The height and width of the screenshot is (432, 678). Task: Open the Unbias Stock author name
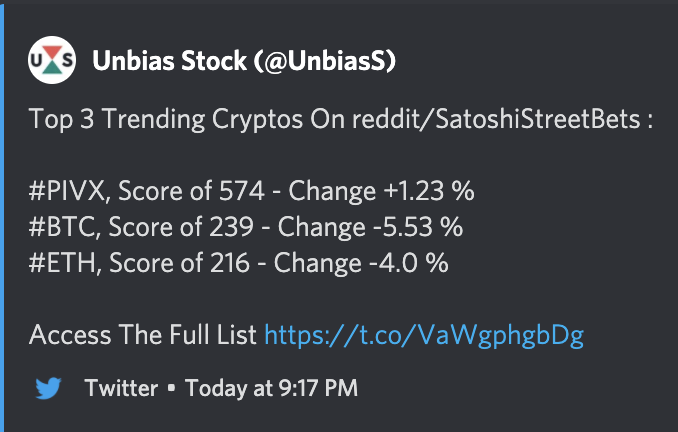pyautogui.click(x=169, y=61)
